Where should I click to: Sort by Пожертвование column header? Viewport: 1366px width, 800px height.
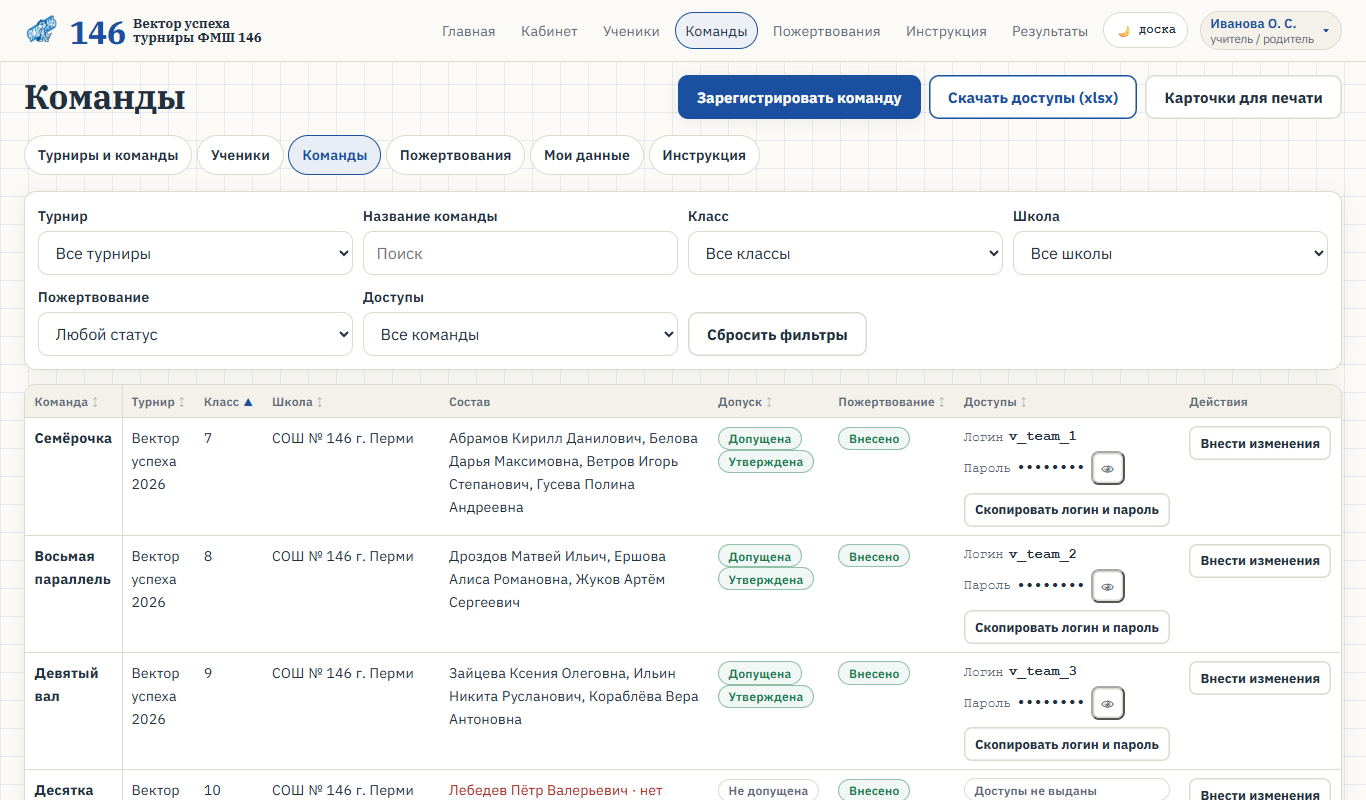click(892, 402)
